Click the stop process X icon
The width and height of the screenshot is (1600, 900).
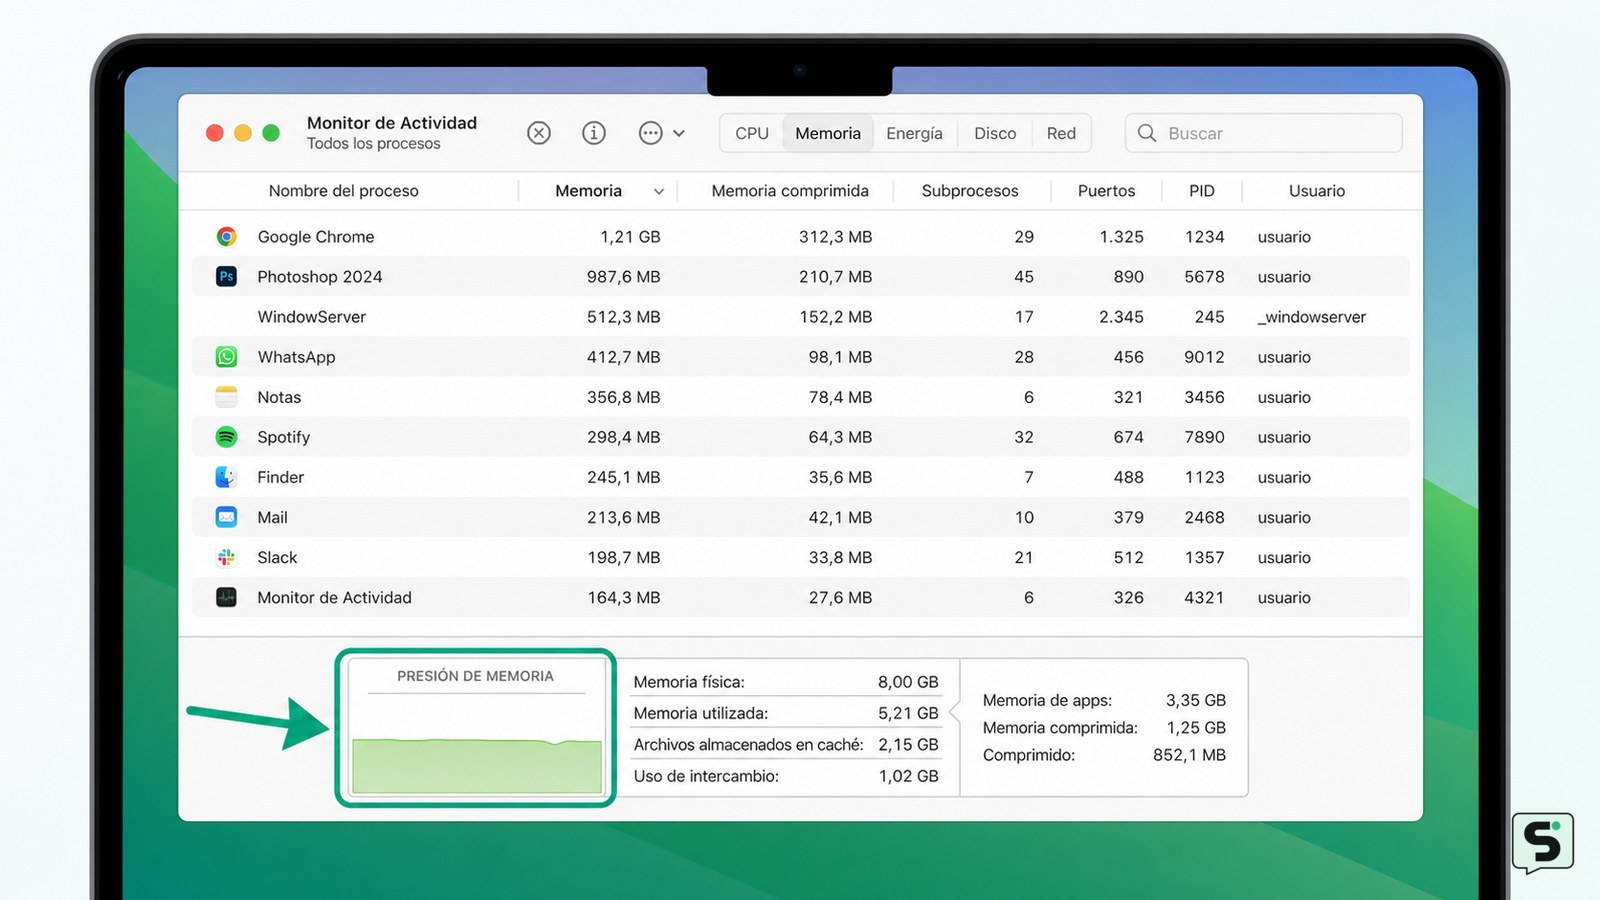pyautogui.click(x=539, y=133)
